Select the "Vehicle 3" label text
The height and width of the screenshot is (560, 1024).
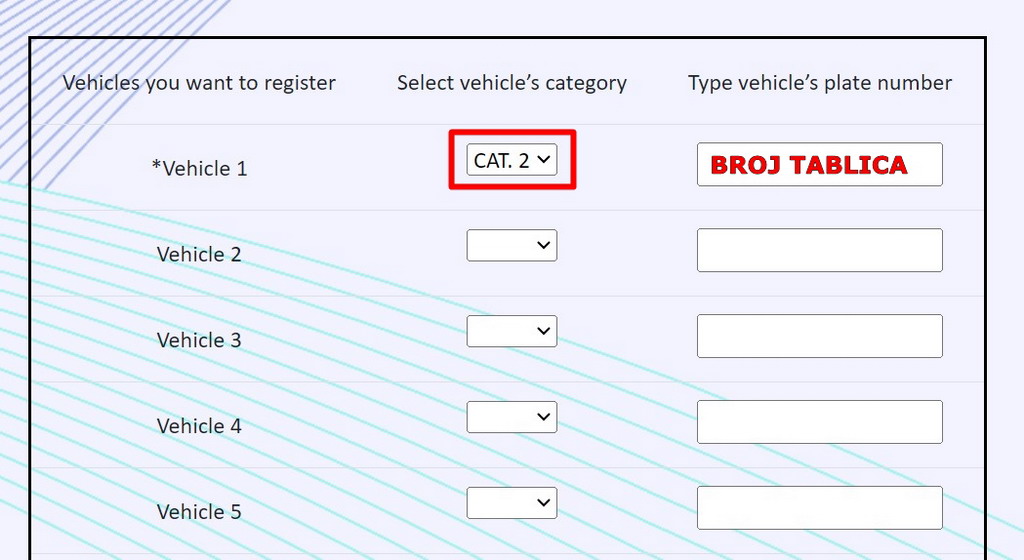(x=199, y=340)
